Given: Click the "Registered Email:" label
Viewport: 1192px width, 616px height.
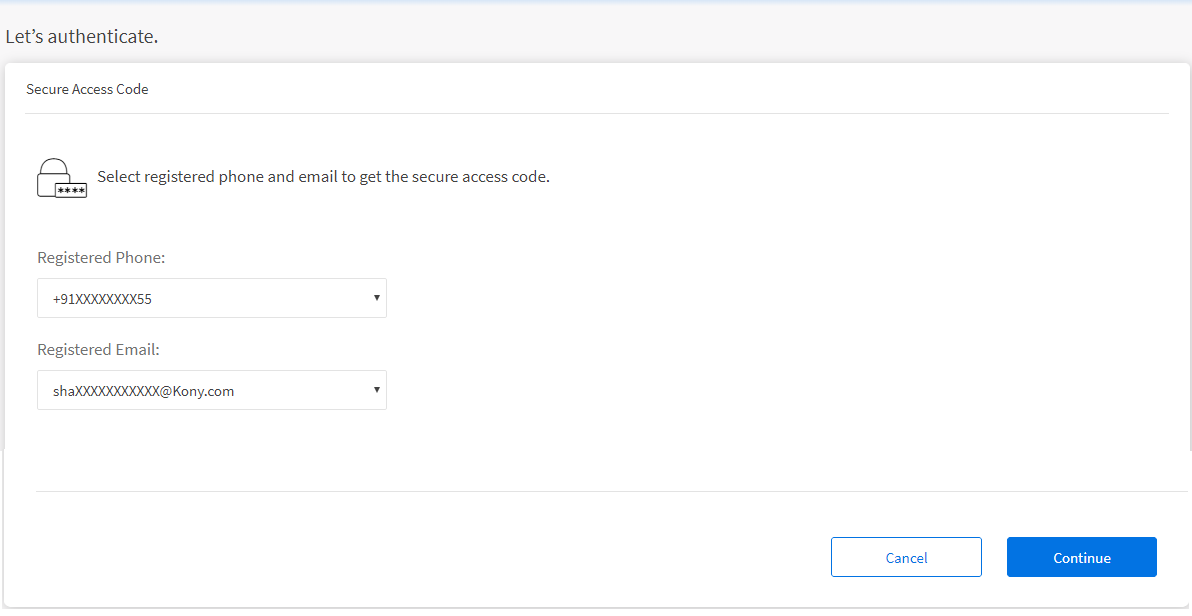Looking at the screenshot, I should click(x=98, y=350).
